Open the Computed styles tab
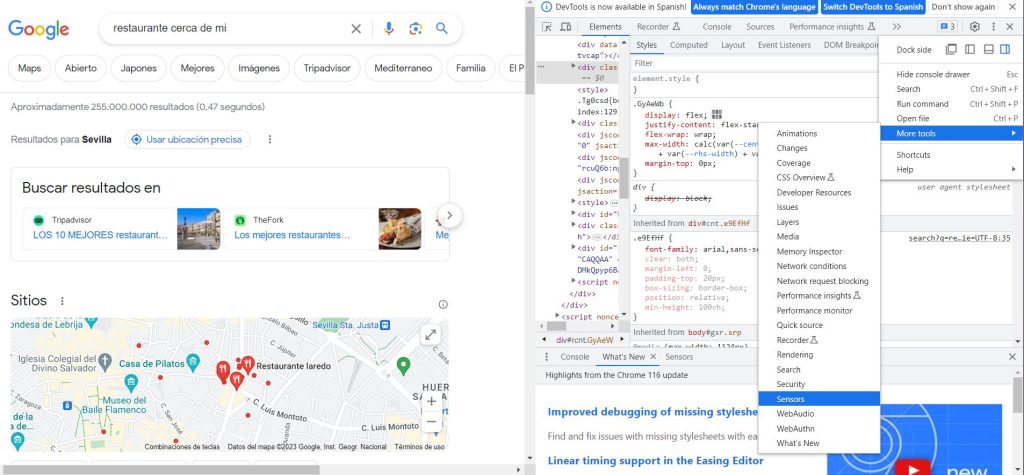The width and height of the screenshot is (1024, 475). click(688, 45)
